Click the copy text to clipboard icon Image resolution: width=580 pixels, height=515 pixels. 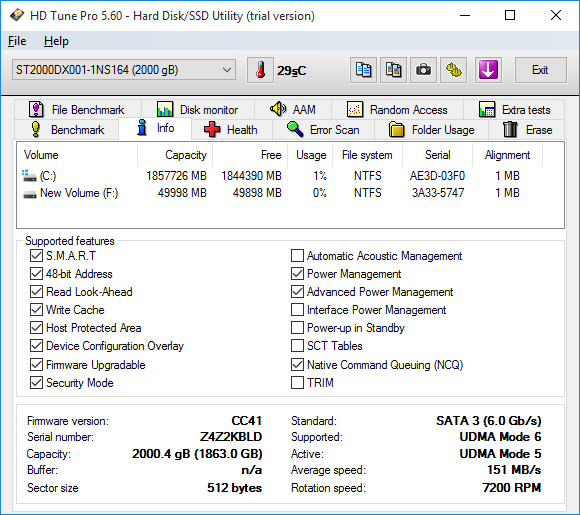(363, 70)
